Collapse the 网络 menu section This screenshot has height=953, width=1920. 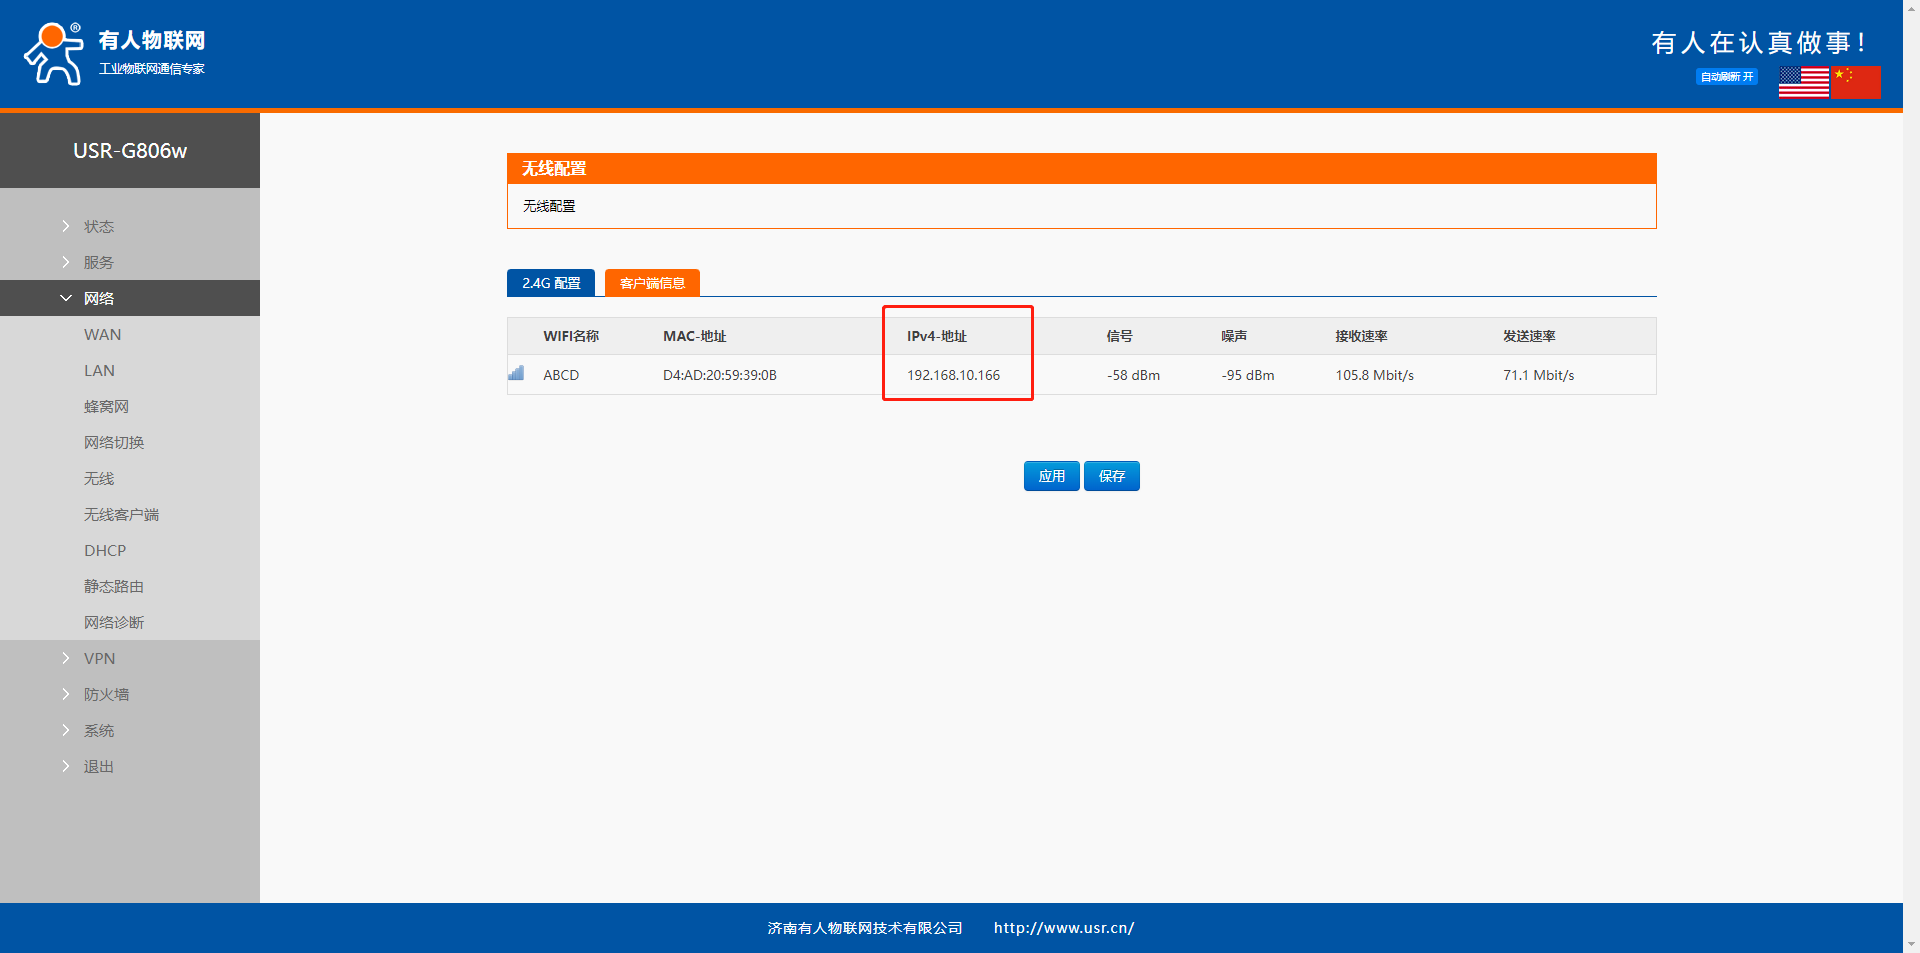(x=98, y=299)
